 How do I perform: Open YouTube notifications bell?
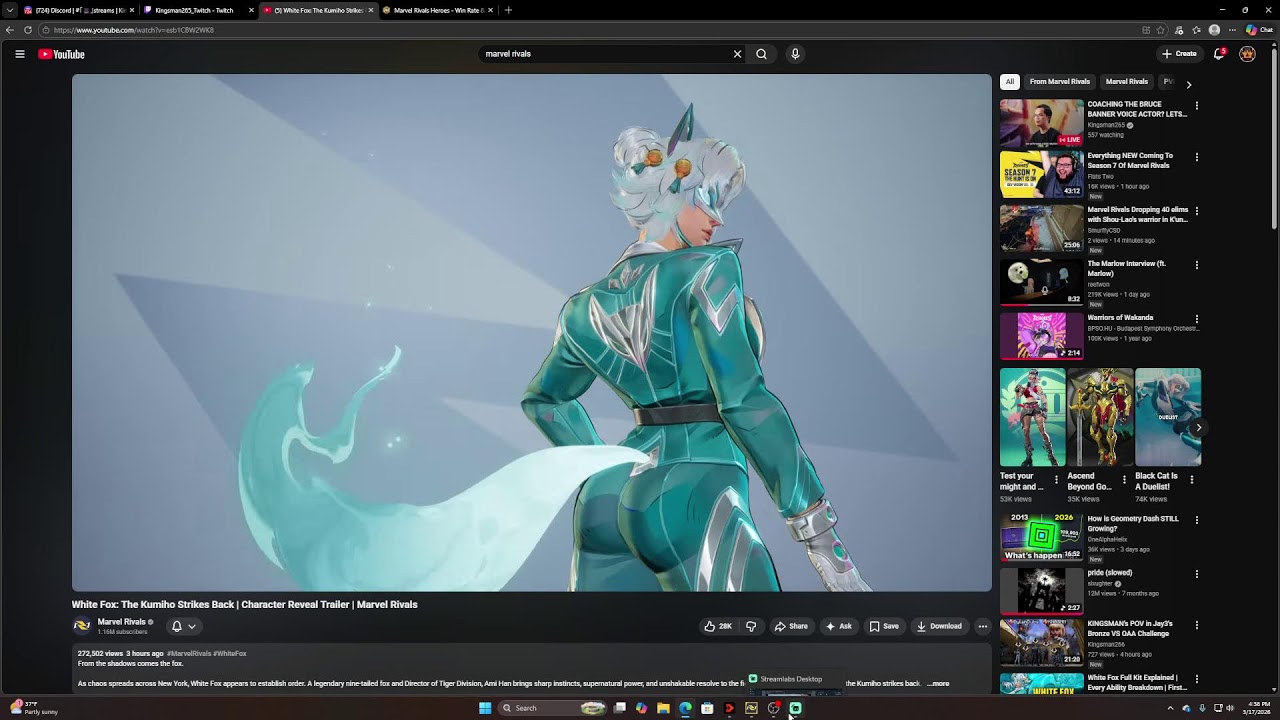click(1219, 54)
